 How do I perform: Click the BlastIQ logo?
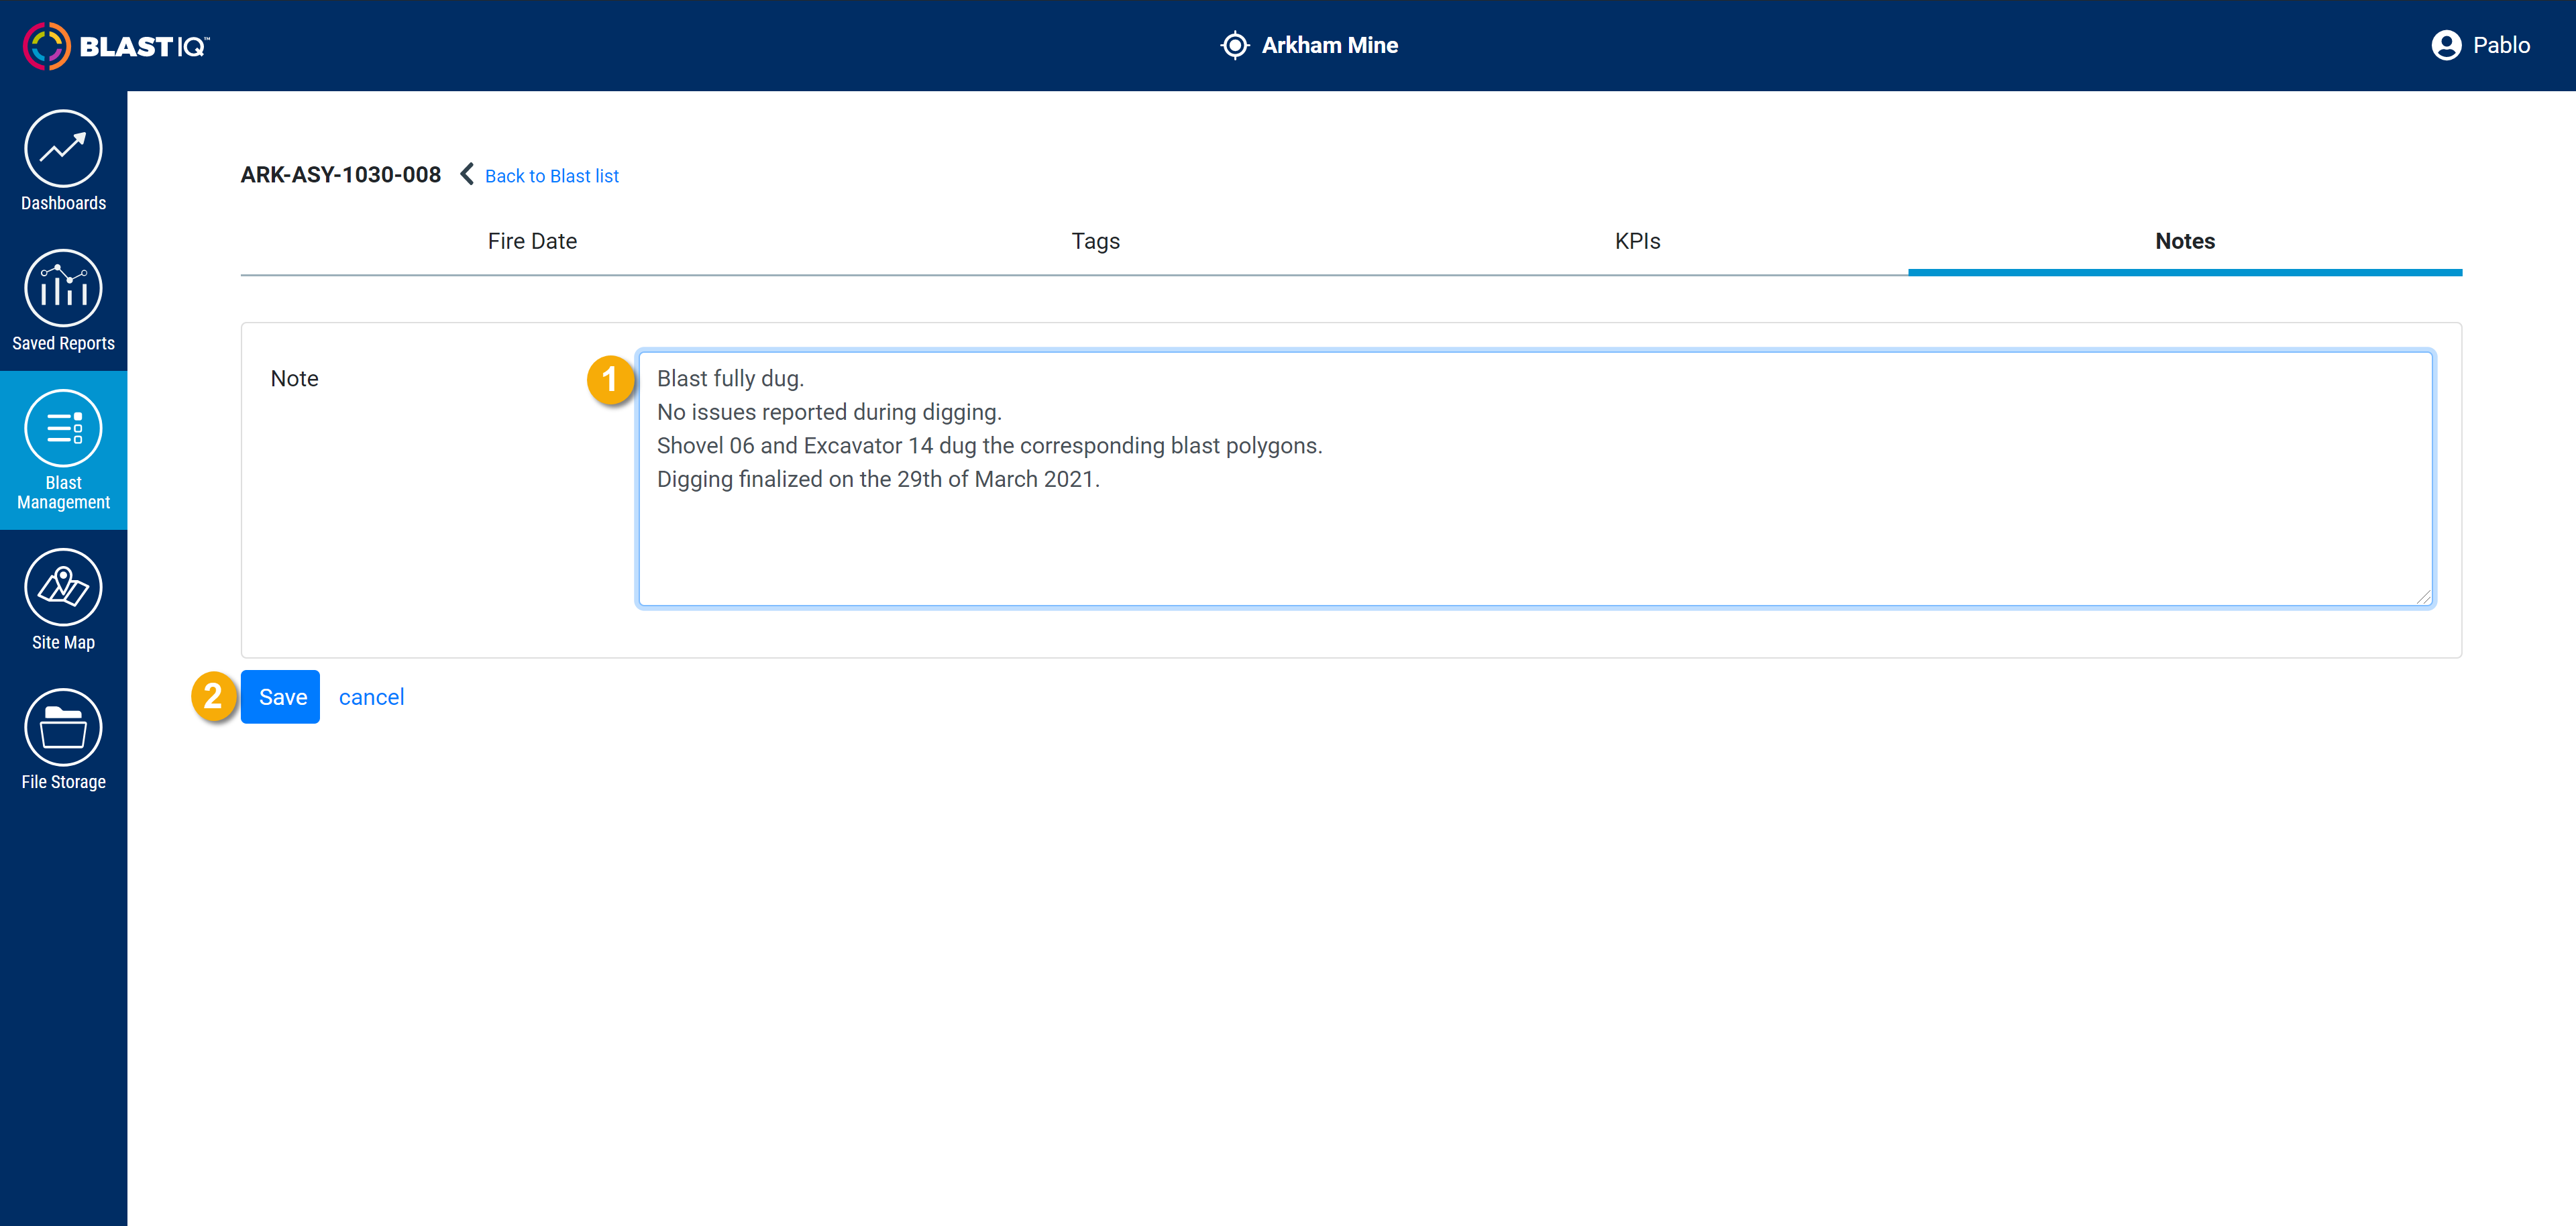(x=116, y=46)
